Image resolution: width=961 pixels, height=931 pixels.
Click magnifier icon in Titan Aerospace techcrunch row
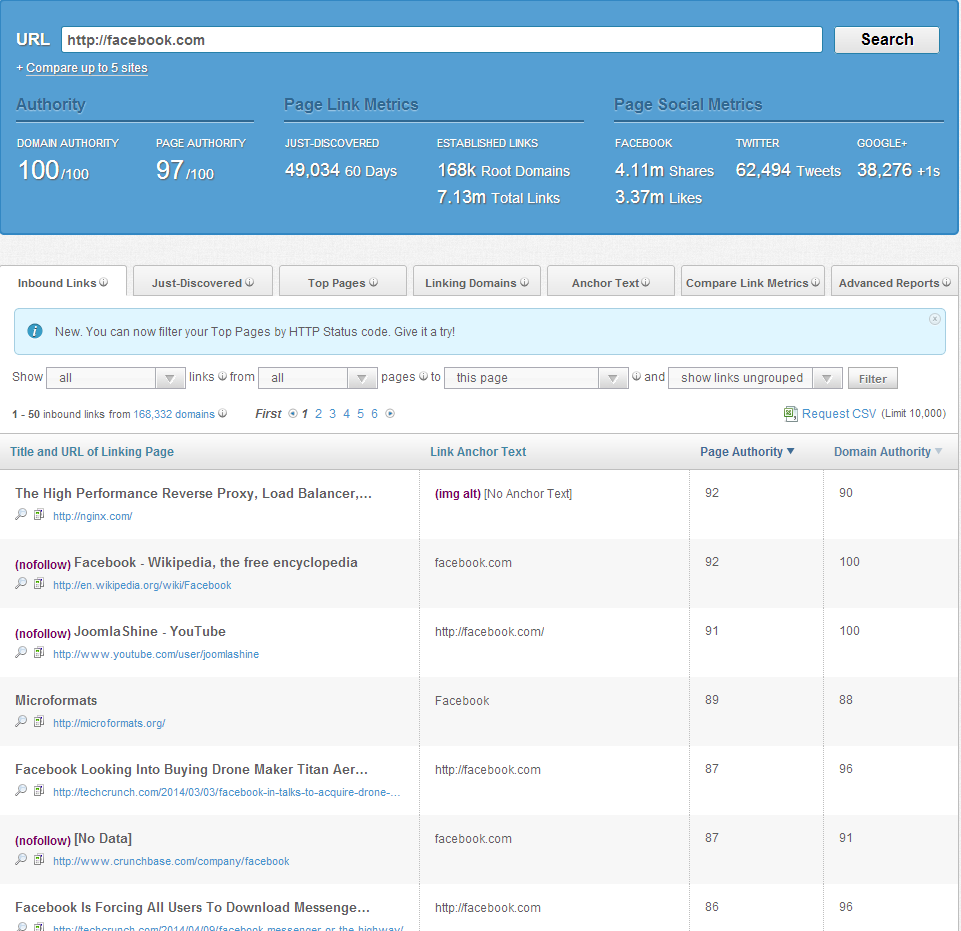pyautogui.click(x=21, y=790)
